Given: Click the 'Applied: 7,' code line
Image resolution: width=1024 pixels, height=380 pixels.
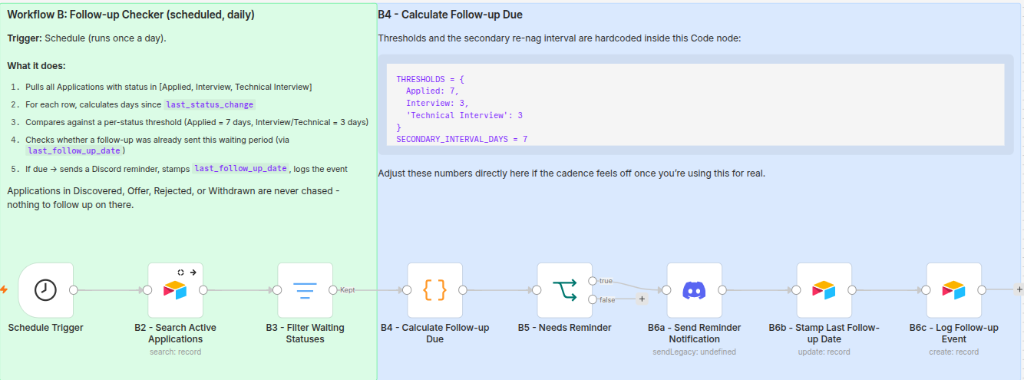Looking at the screenshot, I should (x=432, y=91).
